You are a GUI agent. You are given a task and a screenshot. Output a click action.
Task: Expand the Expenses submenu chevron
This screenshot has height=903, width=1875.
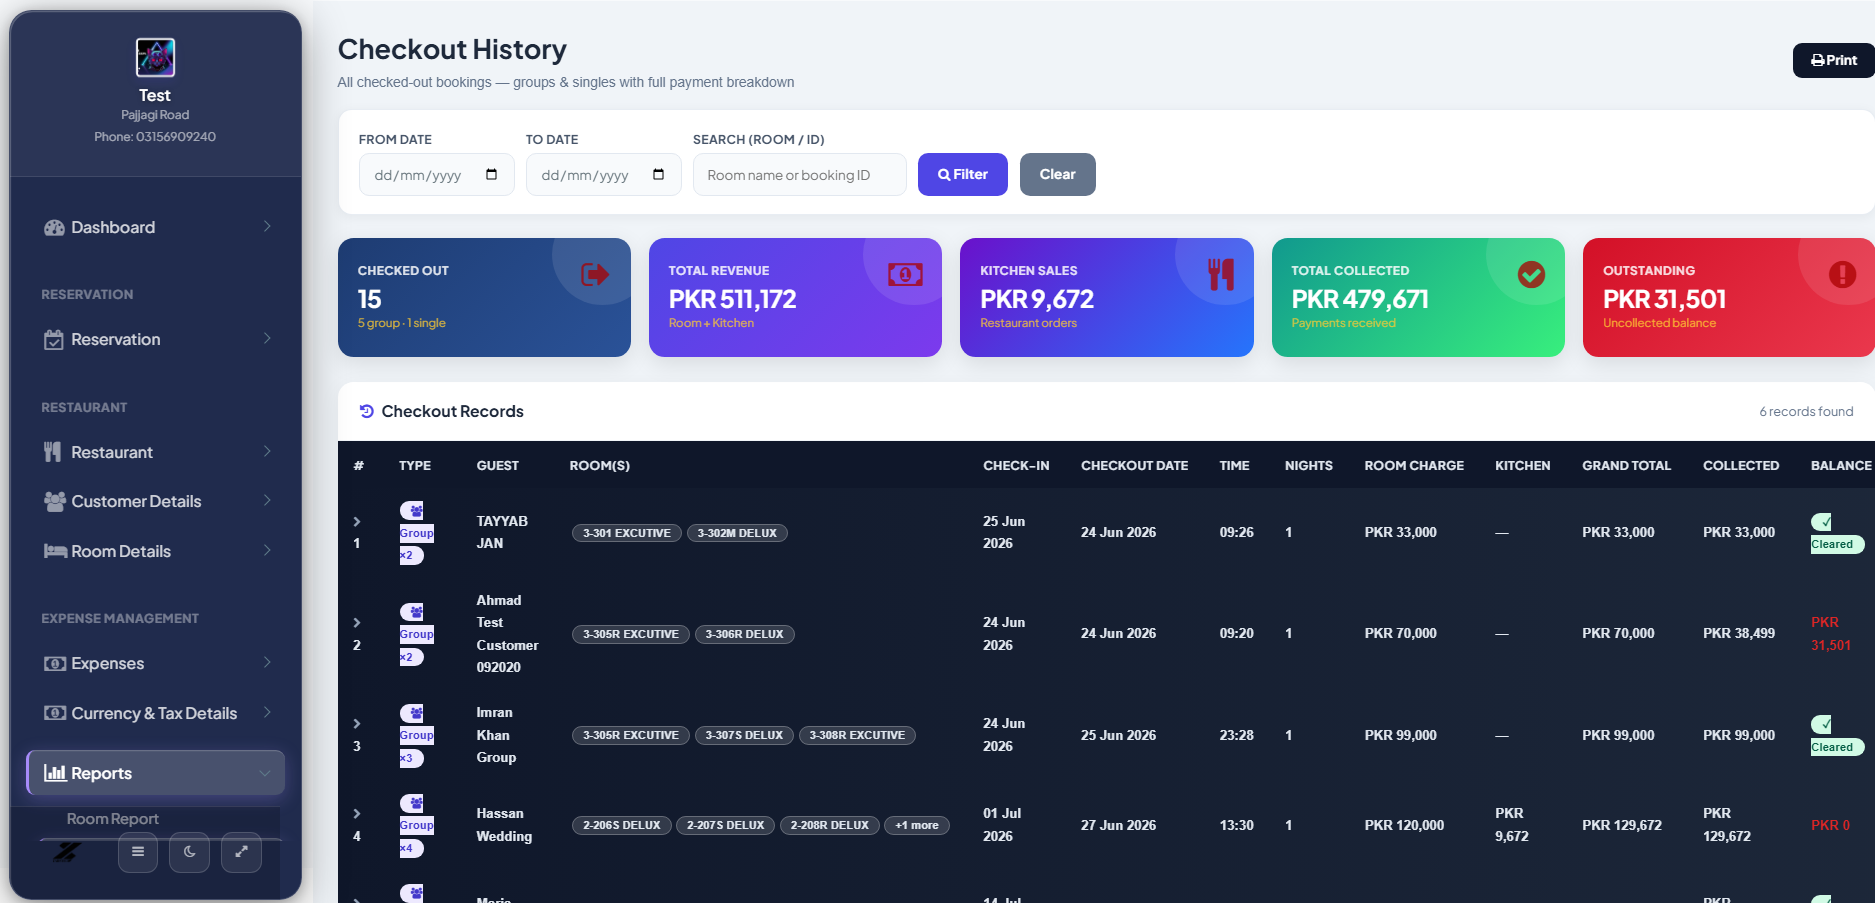click(x=267, y=663)
